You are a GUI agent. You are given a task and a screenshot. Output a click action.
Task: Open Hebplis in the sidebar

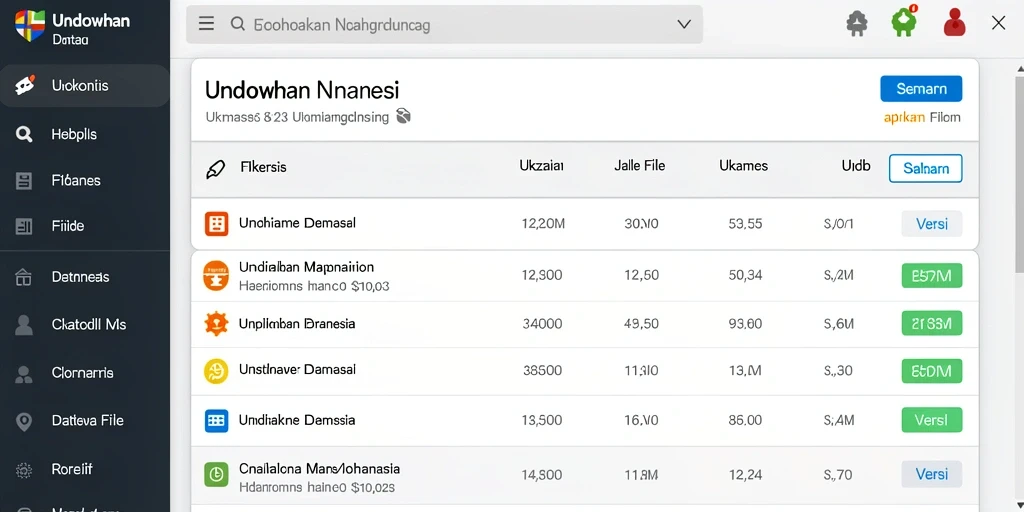pos(85,135)
